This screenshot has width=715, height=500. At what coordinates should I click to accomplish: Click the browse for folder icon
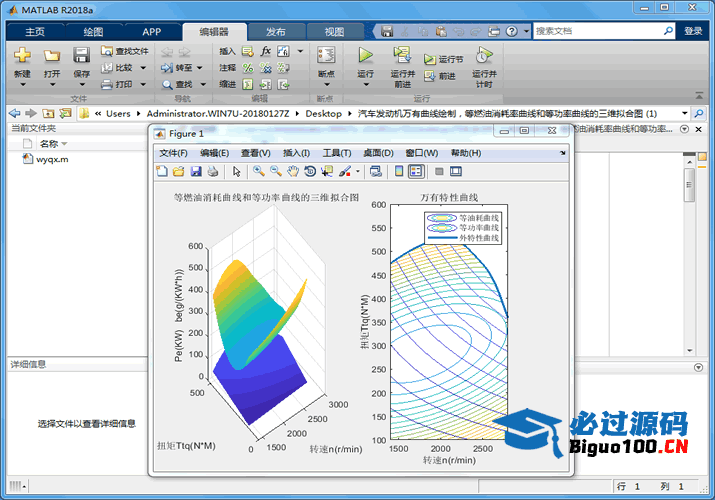click(65, 113)
